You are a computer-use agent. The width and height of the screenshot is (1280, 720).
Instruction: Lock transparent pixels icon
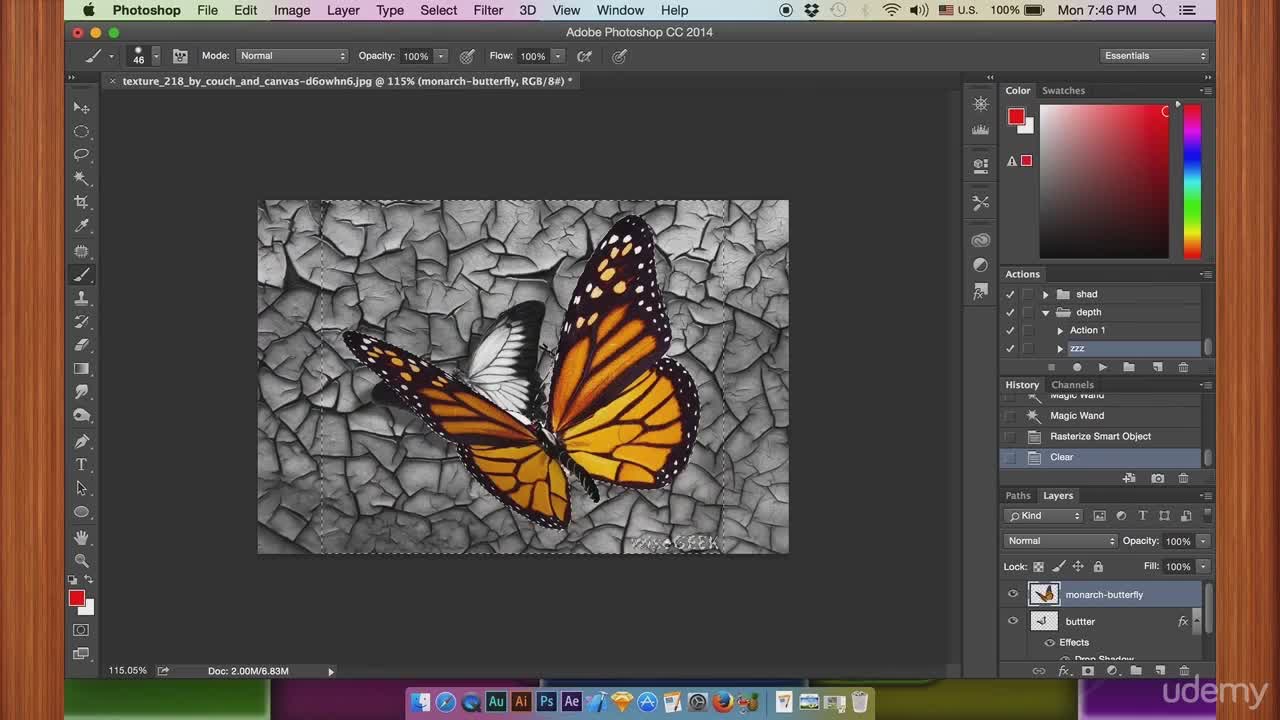pyautogui.click(x=1038, y=567)
